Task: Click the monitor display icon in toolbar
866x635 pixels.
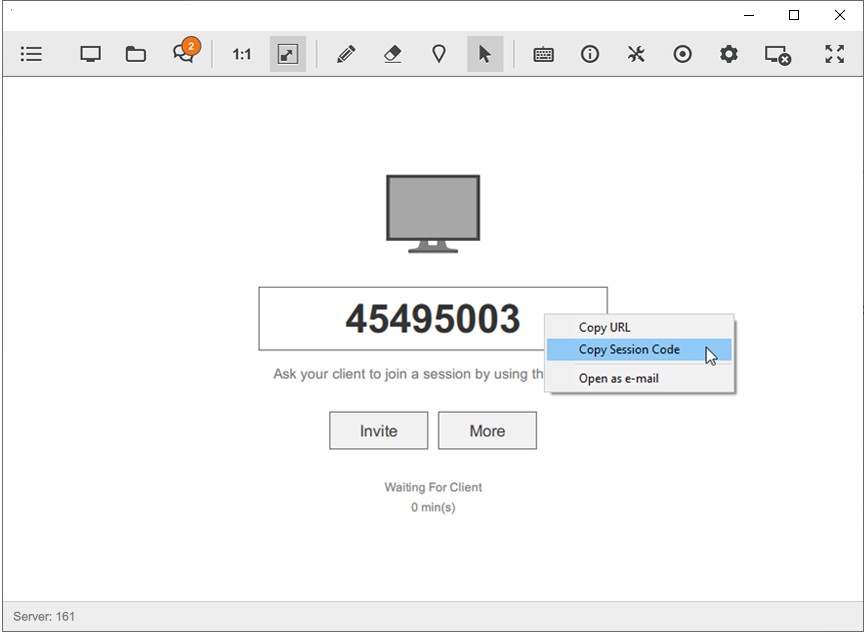Action: tap(90, 54)
